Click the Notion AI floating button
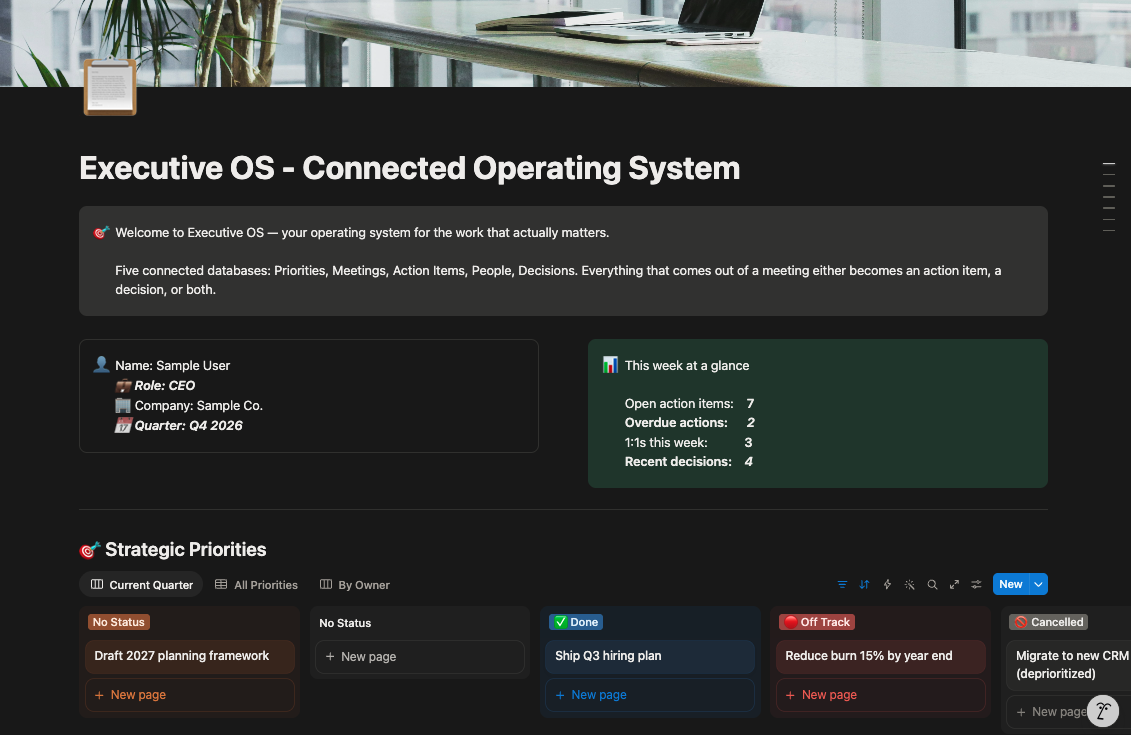 click(1103, 711)
